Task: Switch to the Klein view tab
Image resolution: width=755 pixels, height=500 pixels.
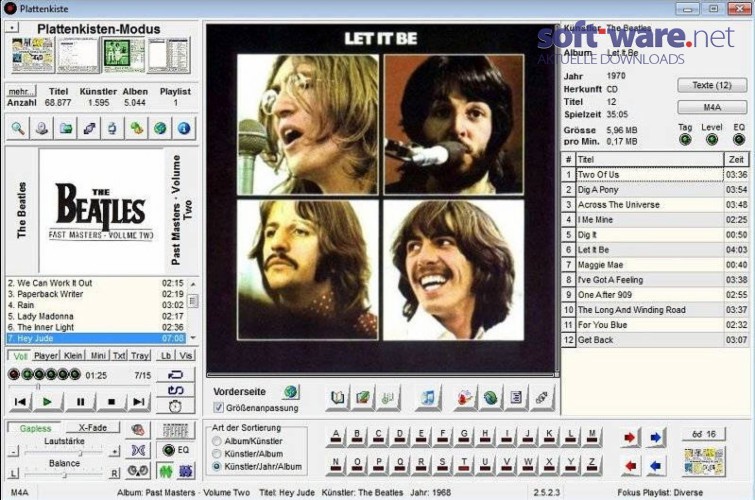Action: click(x=73, y=356)
